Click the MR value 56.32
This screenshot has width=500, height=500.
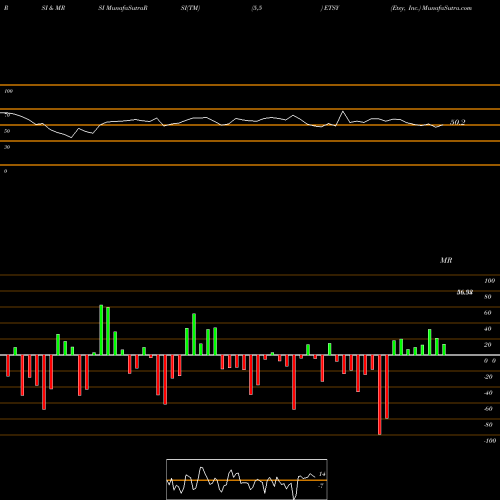click(x=465, y=292)
